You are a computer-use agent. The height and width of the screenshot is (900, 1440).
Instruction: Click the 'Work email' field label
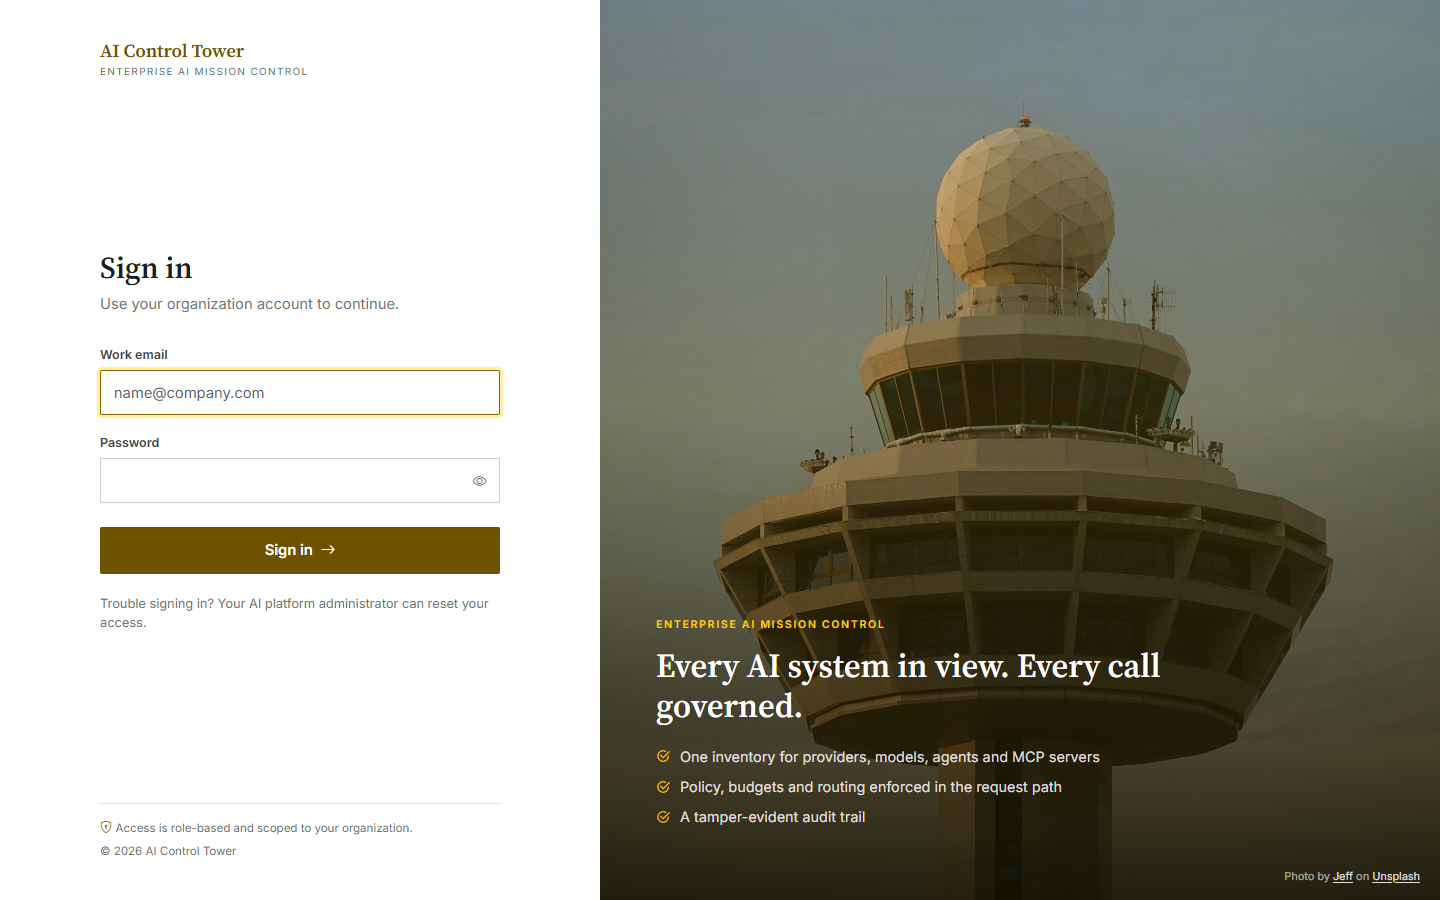[x=134, y=355]
